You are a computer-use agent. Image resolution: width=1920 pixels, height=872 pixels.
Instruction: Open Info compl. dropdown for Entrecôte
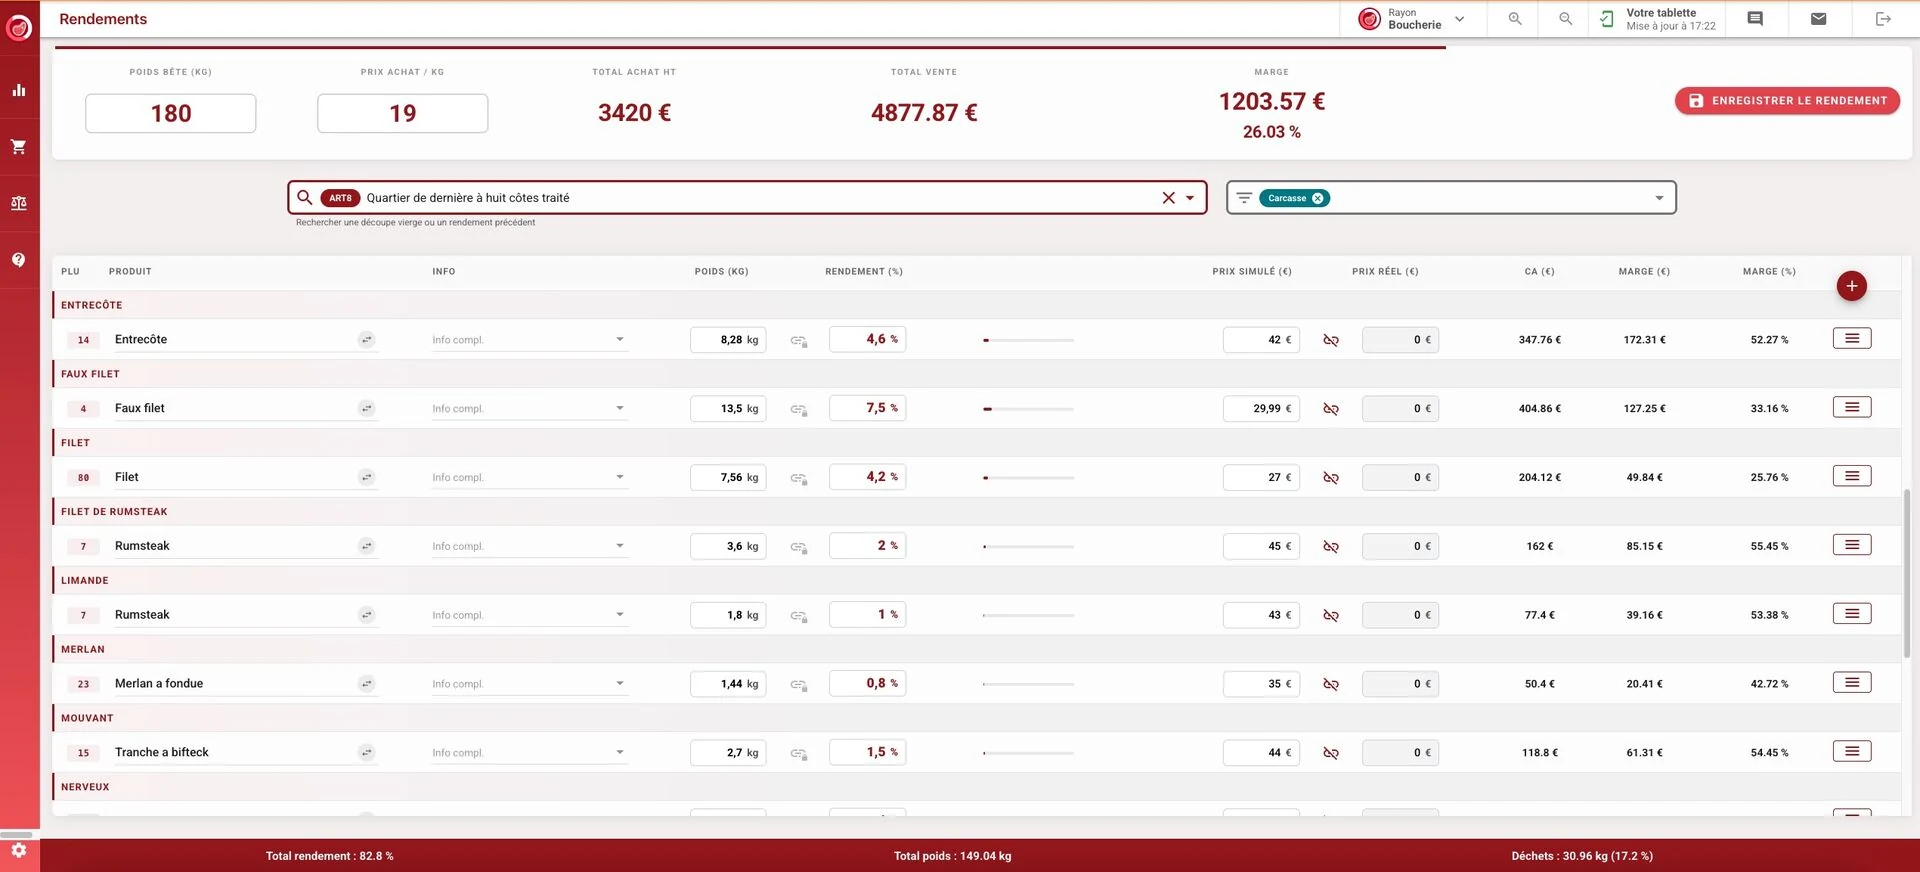click(x=529, y=340)
